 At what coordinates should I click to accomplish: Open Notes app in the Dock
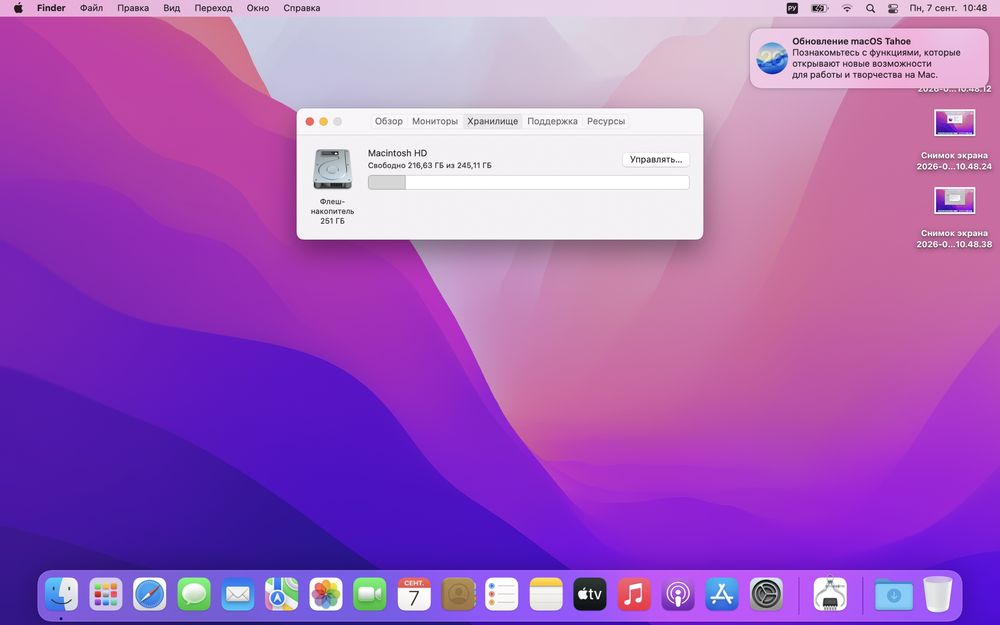(546, 594)
